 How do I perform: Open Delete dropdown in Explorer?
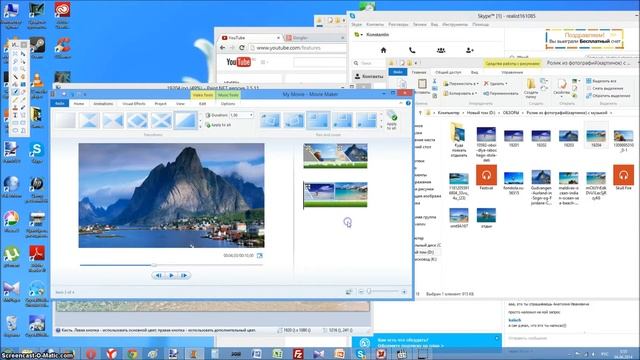pos(496,84)
